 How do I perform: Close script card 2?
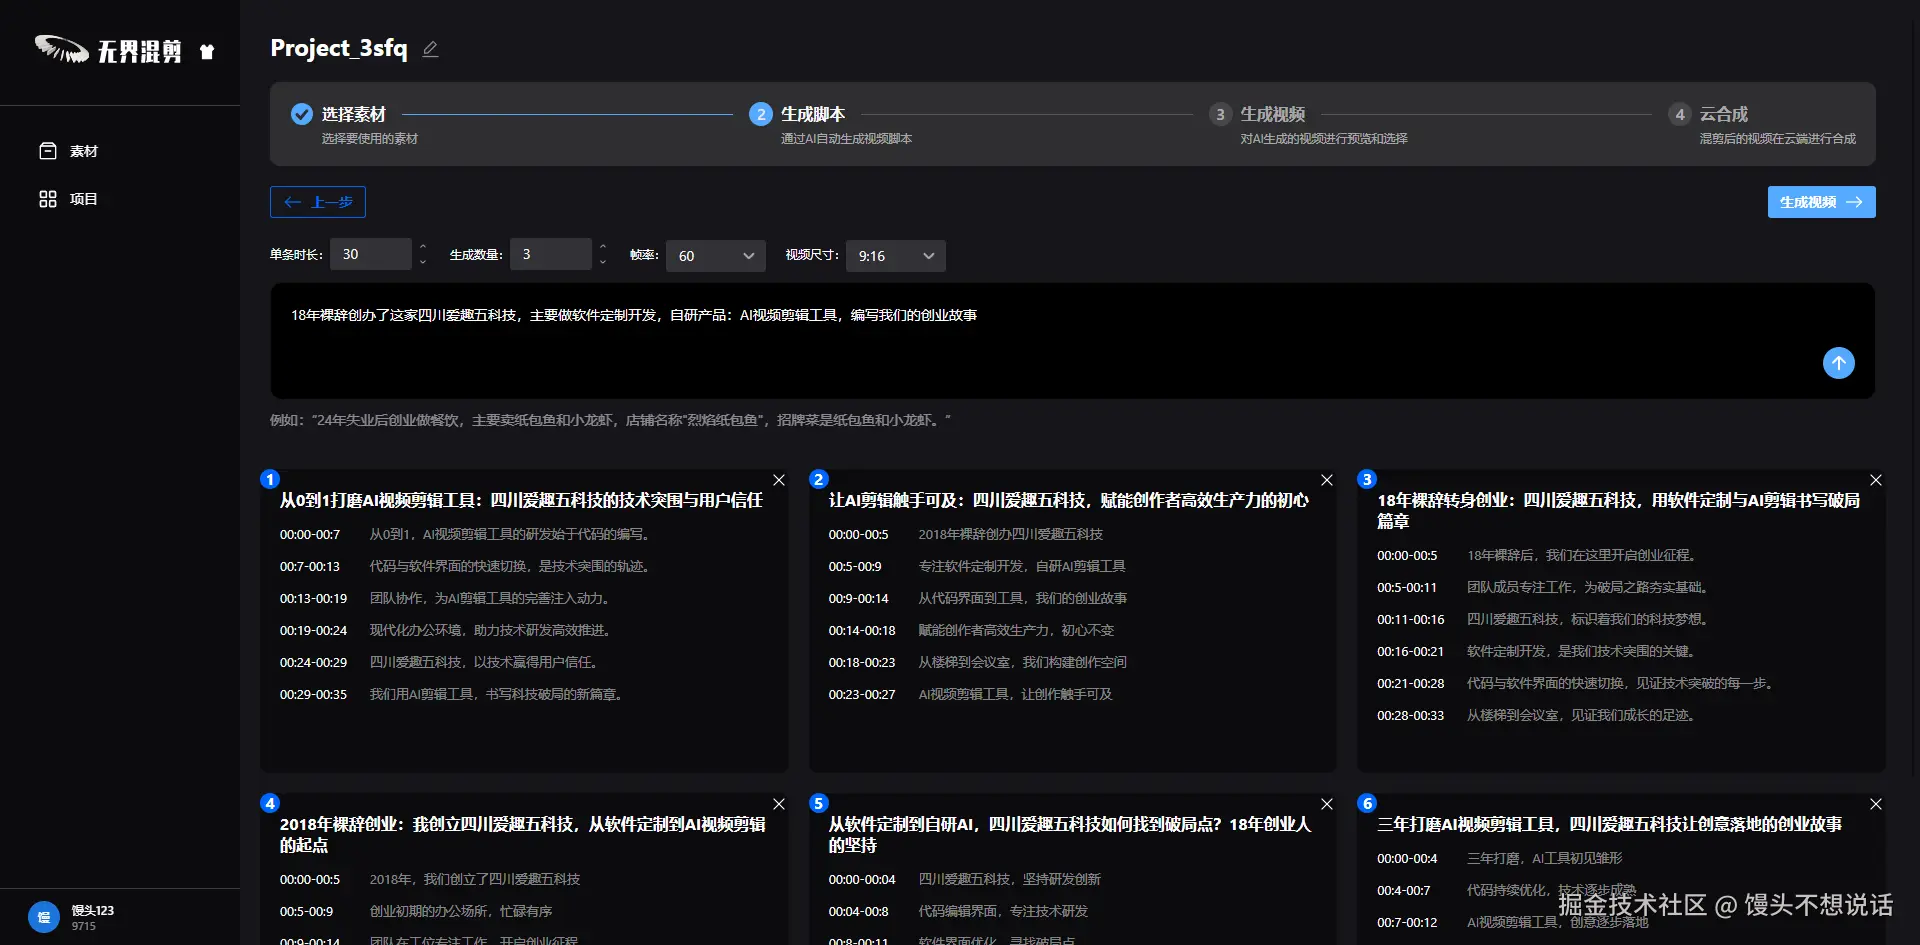[x=1327, y=480]
